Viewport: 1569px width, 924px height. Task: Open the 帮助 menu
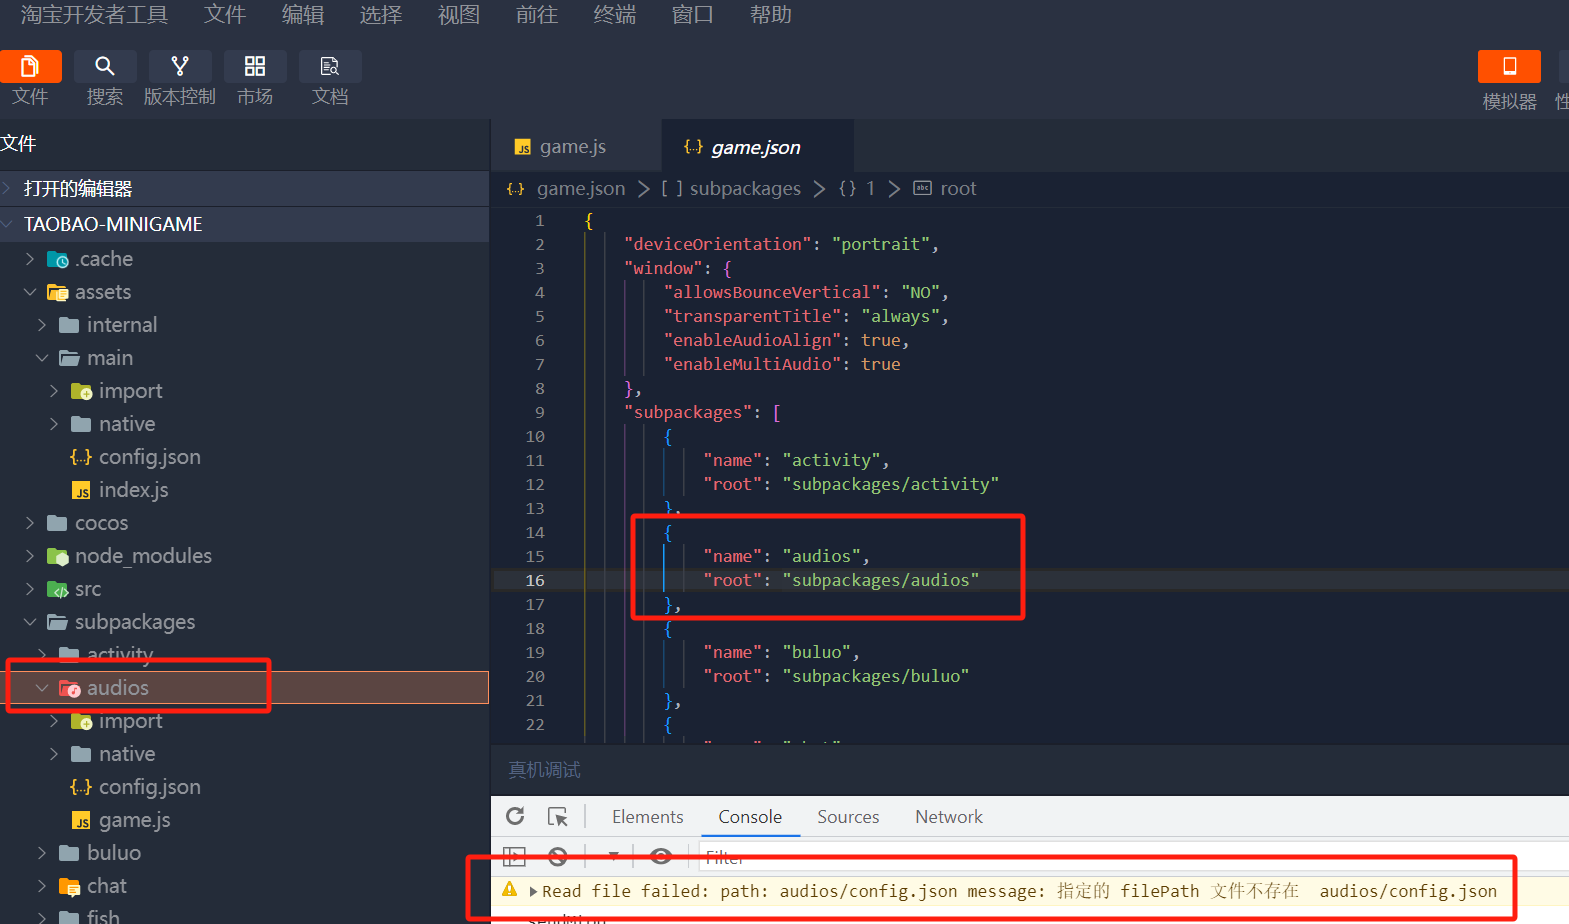coord(771,15)
